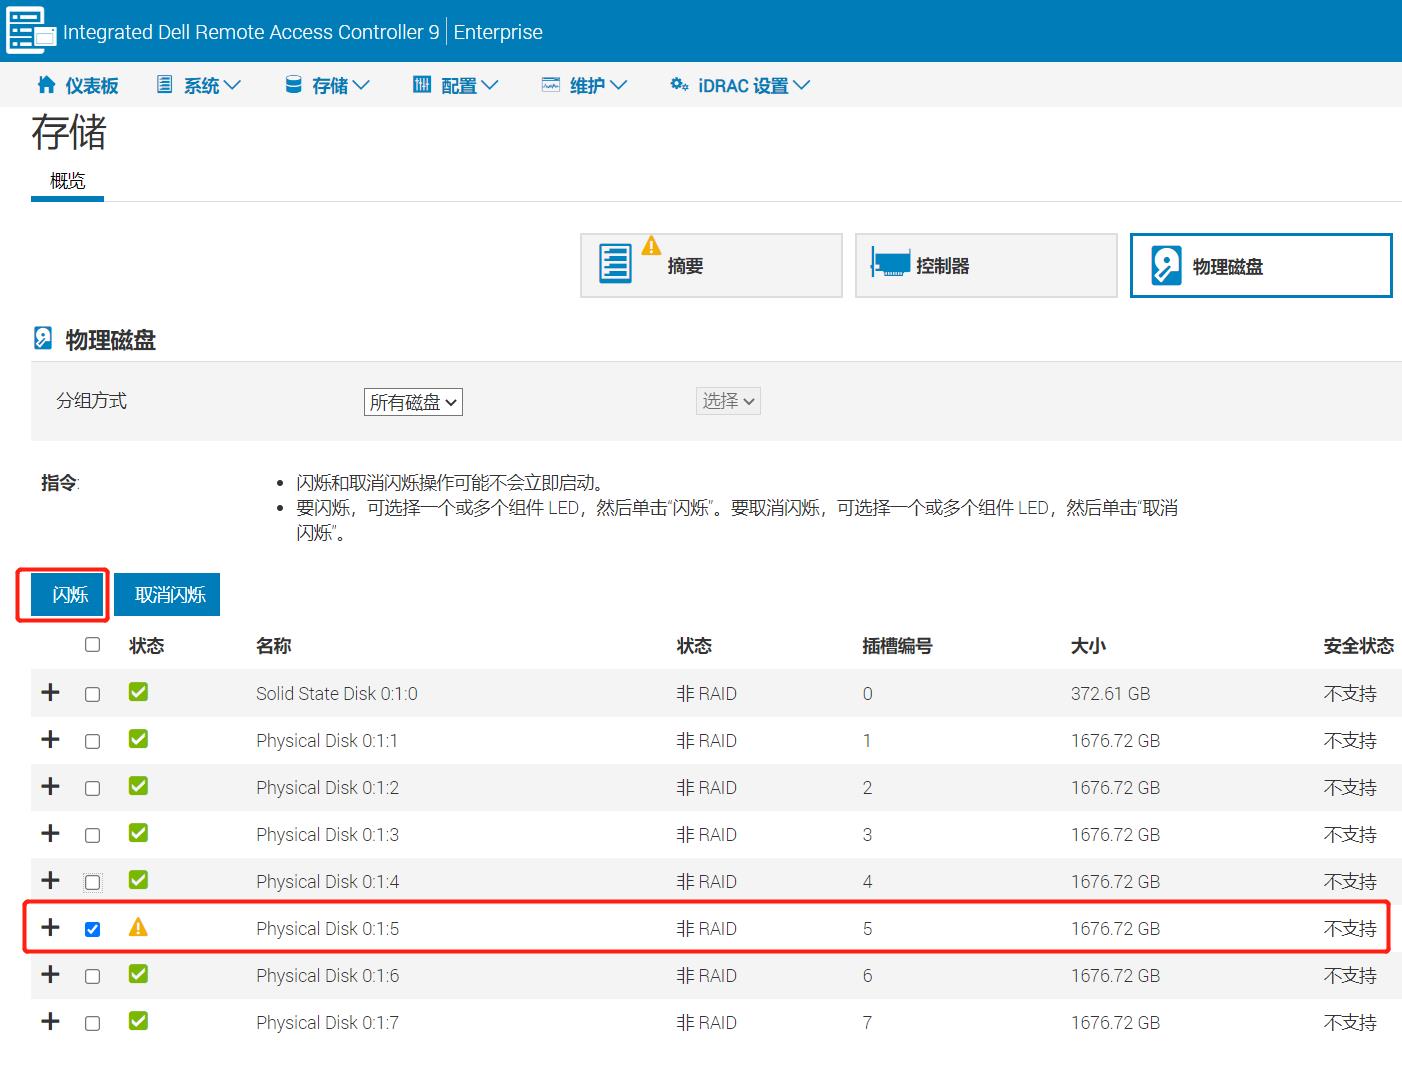The height and width of the screenshot is (1069, 1402).
Task: Uncheck the box for Physical Disk 0:1:5
Action: coord(92,929)
